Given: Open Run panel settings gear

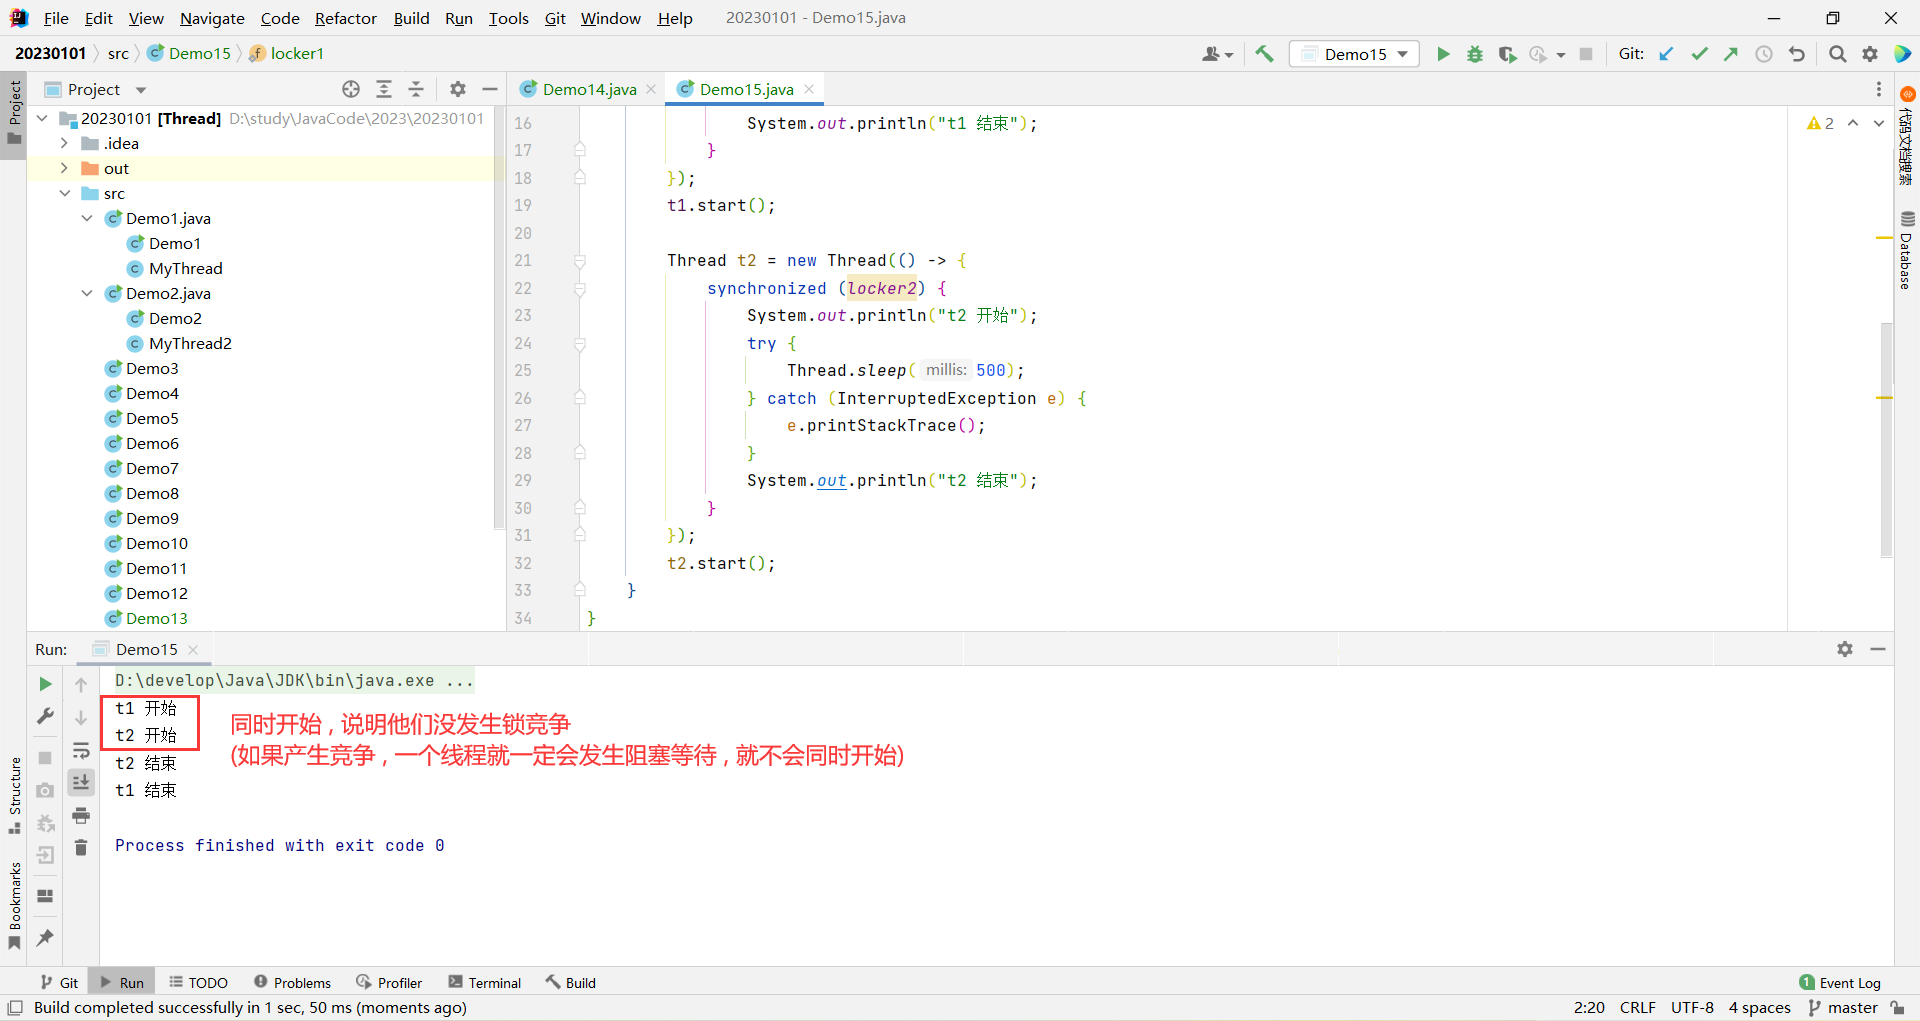Looking at the screenshot, I should coord(1845,649).
